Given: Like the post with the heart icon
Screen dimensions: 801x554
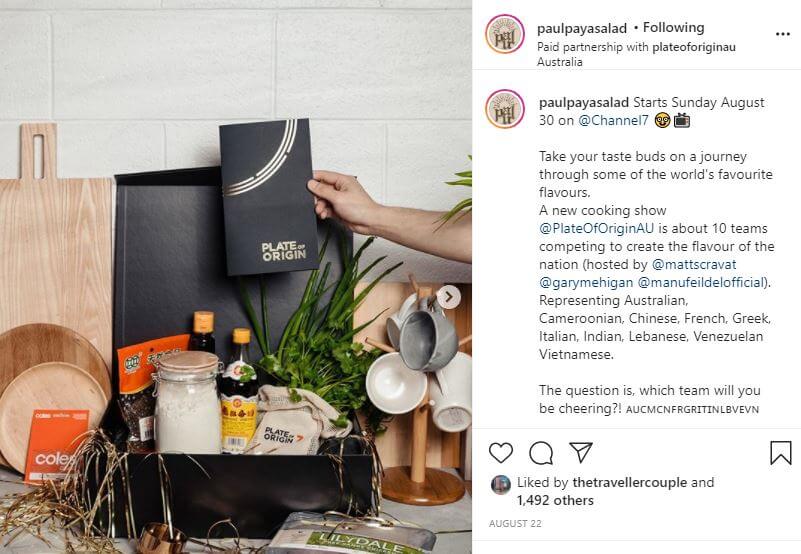Looking at the screenshot, I should tap(501, 453).
